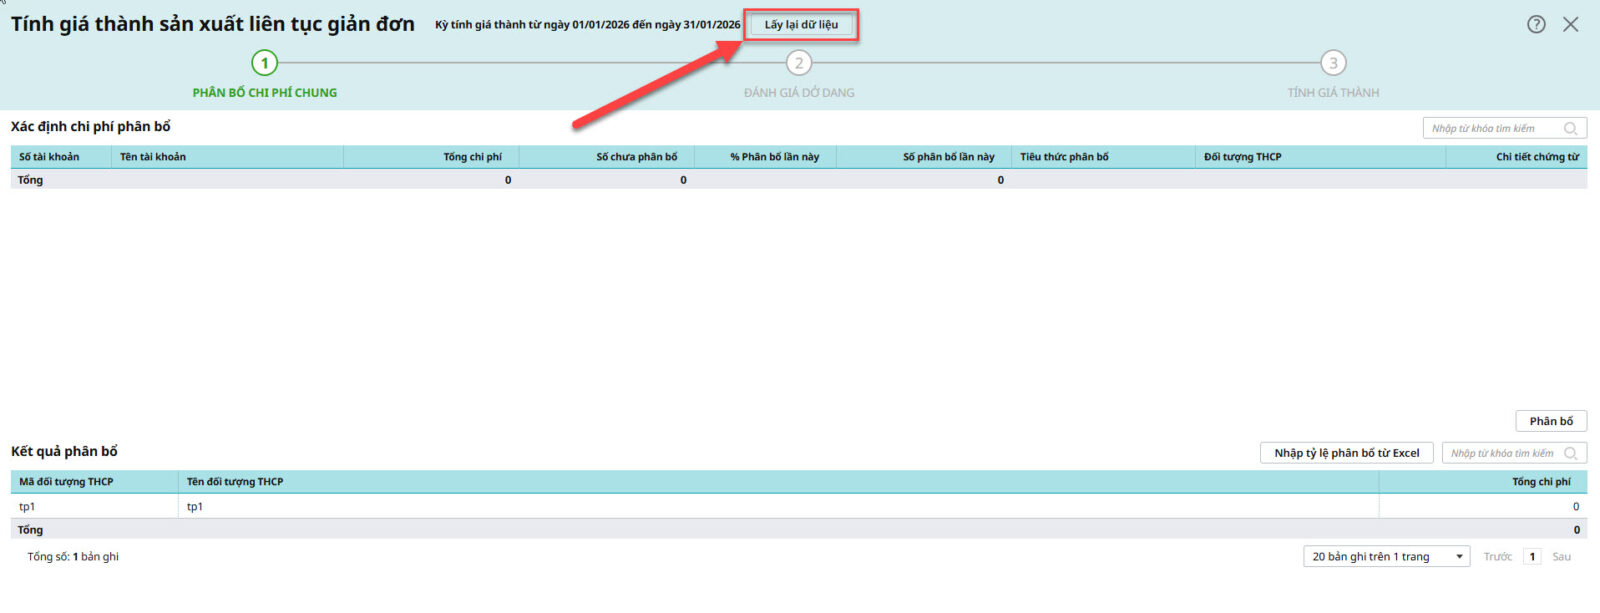Image resolution: width=1600 pixels, height=613 pixels.
Task: Click the Sau pagination link
Action: point(1561,557)
